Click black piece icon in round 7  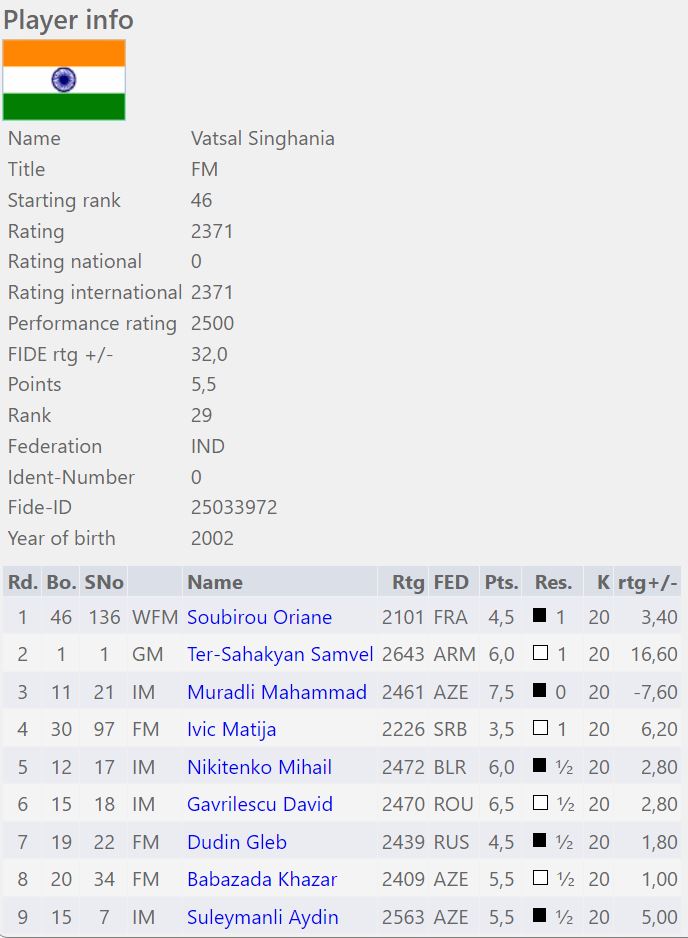pos(540,841)
